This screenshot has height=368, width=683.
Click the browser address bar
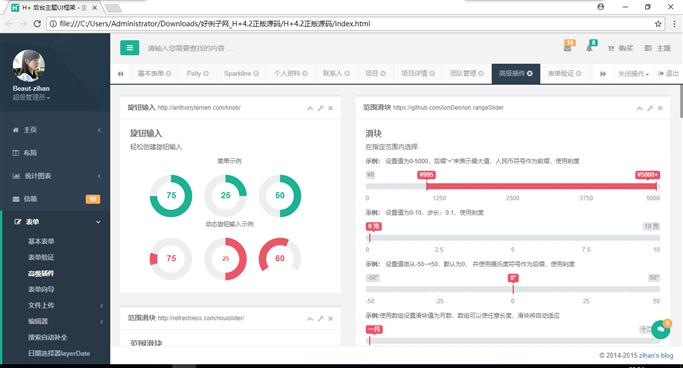coord(348,24)
